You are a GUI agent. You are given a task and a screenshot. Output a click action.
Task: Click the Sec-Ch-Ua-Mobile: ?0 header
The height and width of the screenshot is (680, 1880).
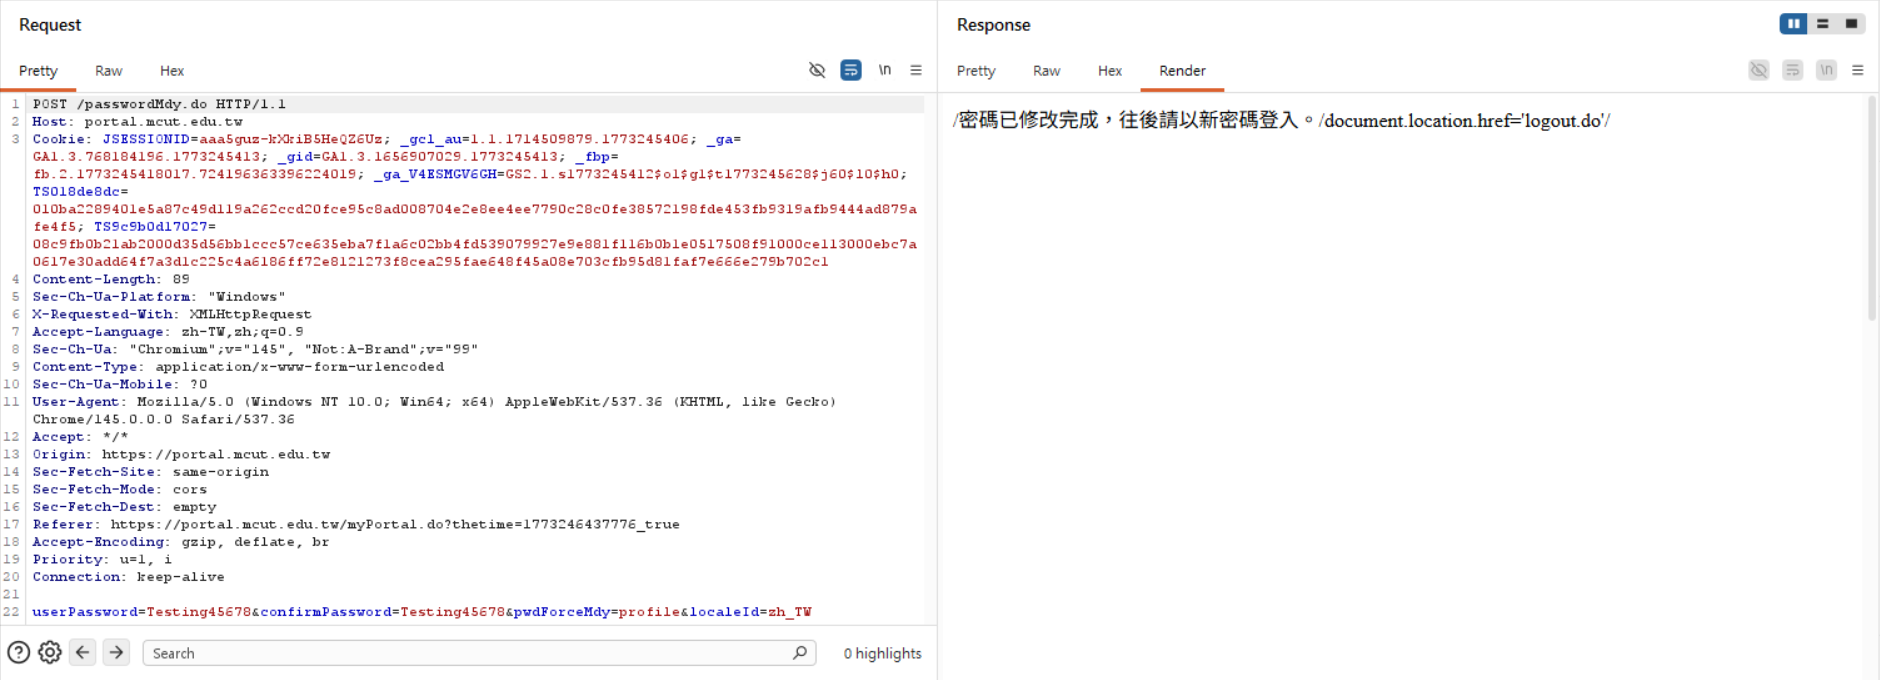[x=120, y=384]
